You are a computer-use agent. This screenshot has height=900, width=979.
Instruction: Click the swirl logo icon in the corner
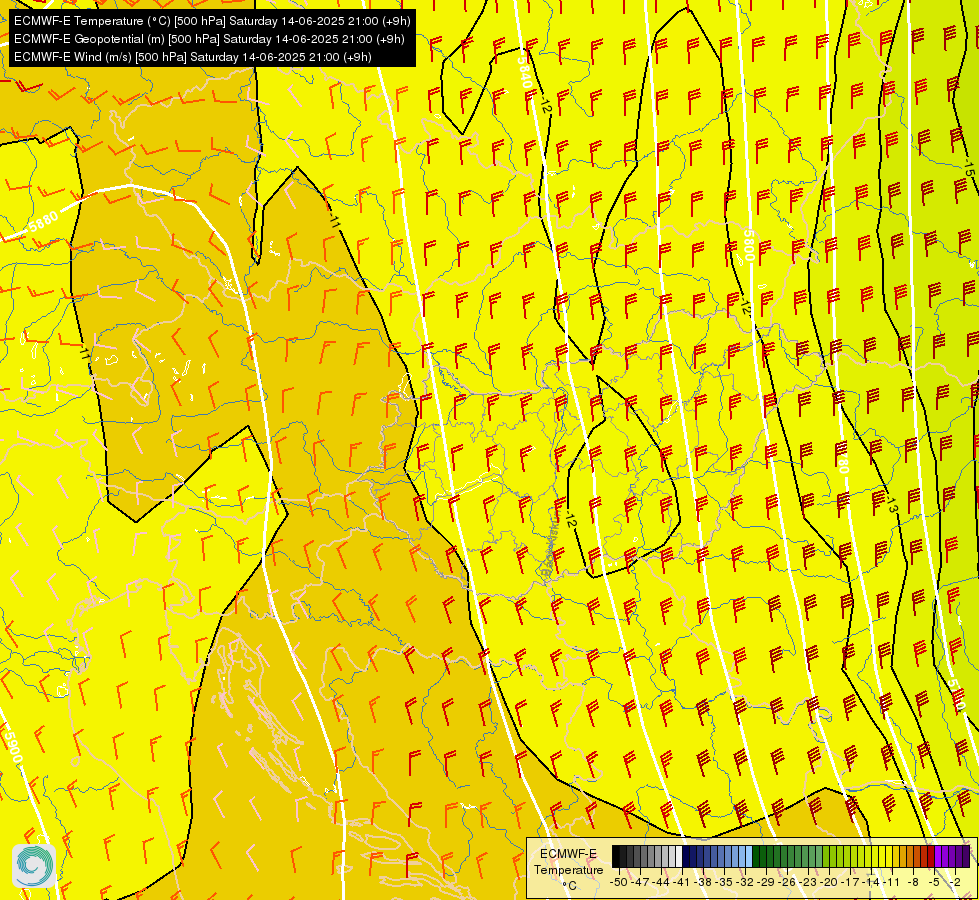(34, 866)
